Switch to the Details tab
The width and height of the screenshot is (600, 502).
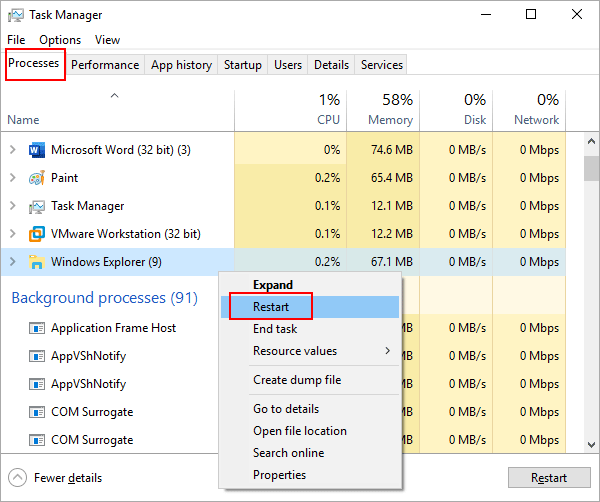[331, 65]
